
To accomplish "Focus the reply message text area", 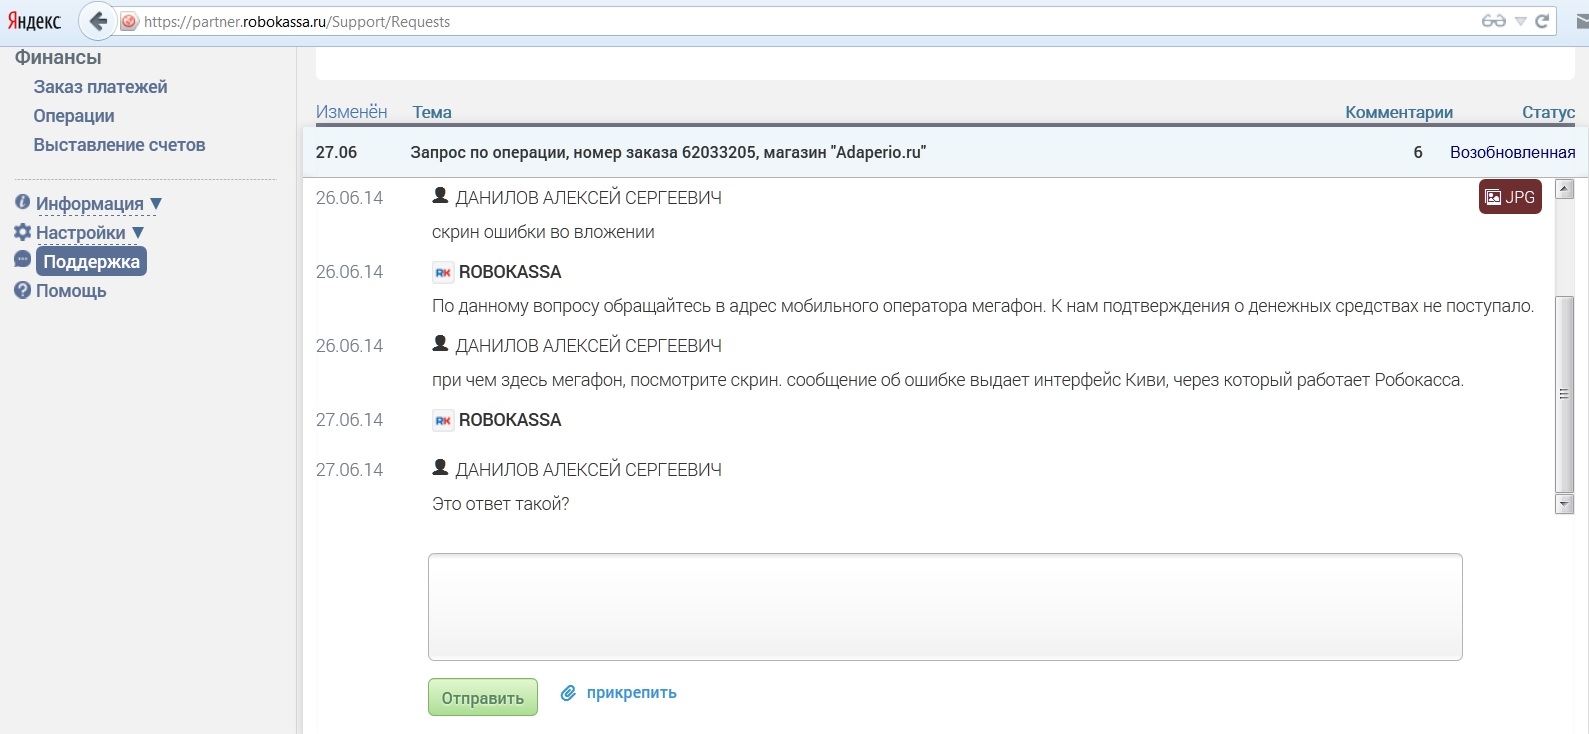I will click(945, 607).
